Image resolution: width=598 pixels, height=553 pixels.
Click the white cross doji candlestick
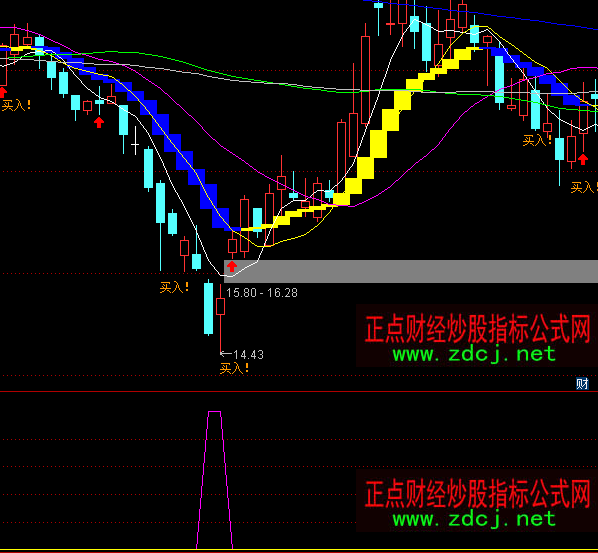[135, 141]
